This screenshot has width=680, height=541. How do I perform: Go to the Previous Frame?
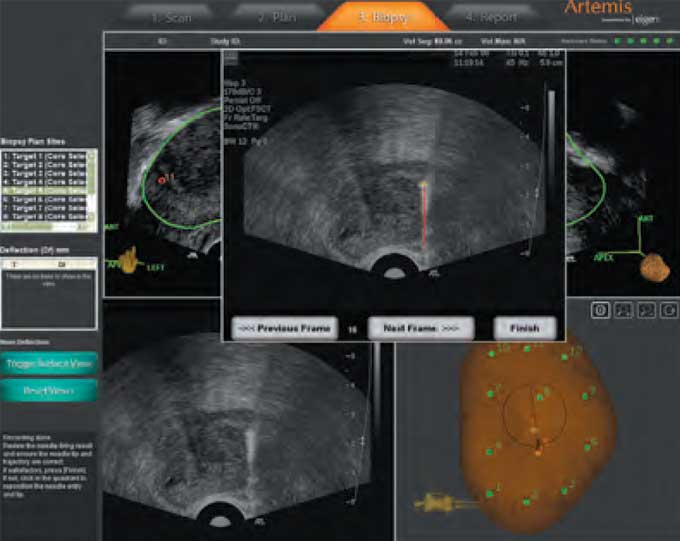pos(285,328)
